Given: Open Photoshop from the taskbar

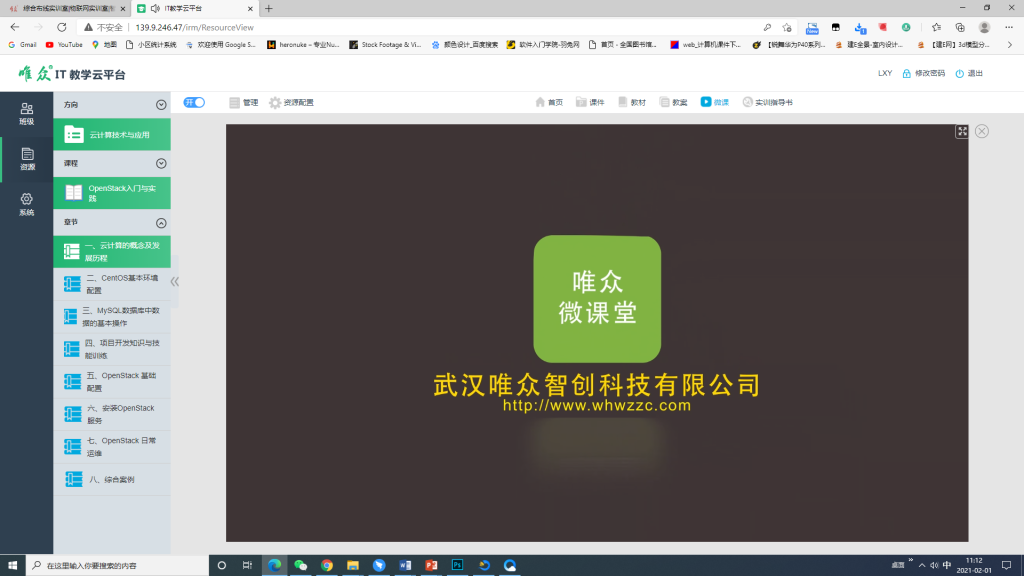Looking at the screenshot, I should tap(457, 566).
